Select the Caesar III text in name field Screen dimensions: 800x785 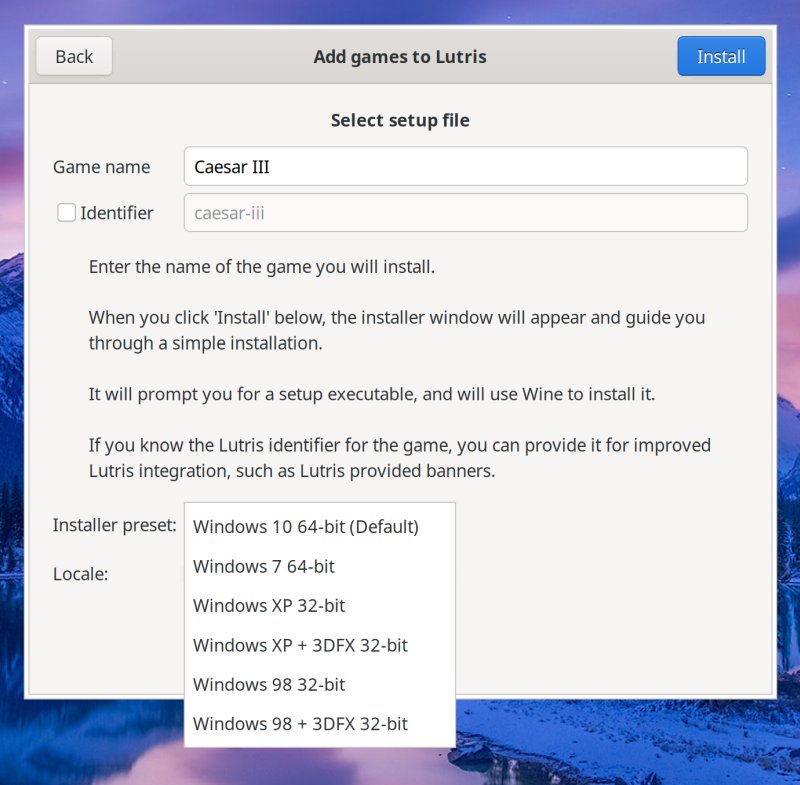231,166
